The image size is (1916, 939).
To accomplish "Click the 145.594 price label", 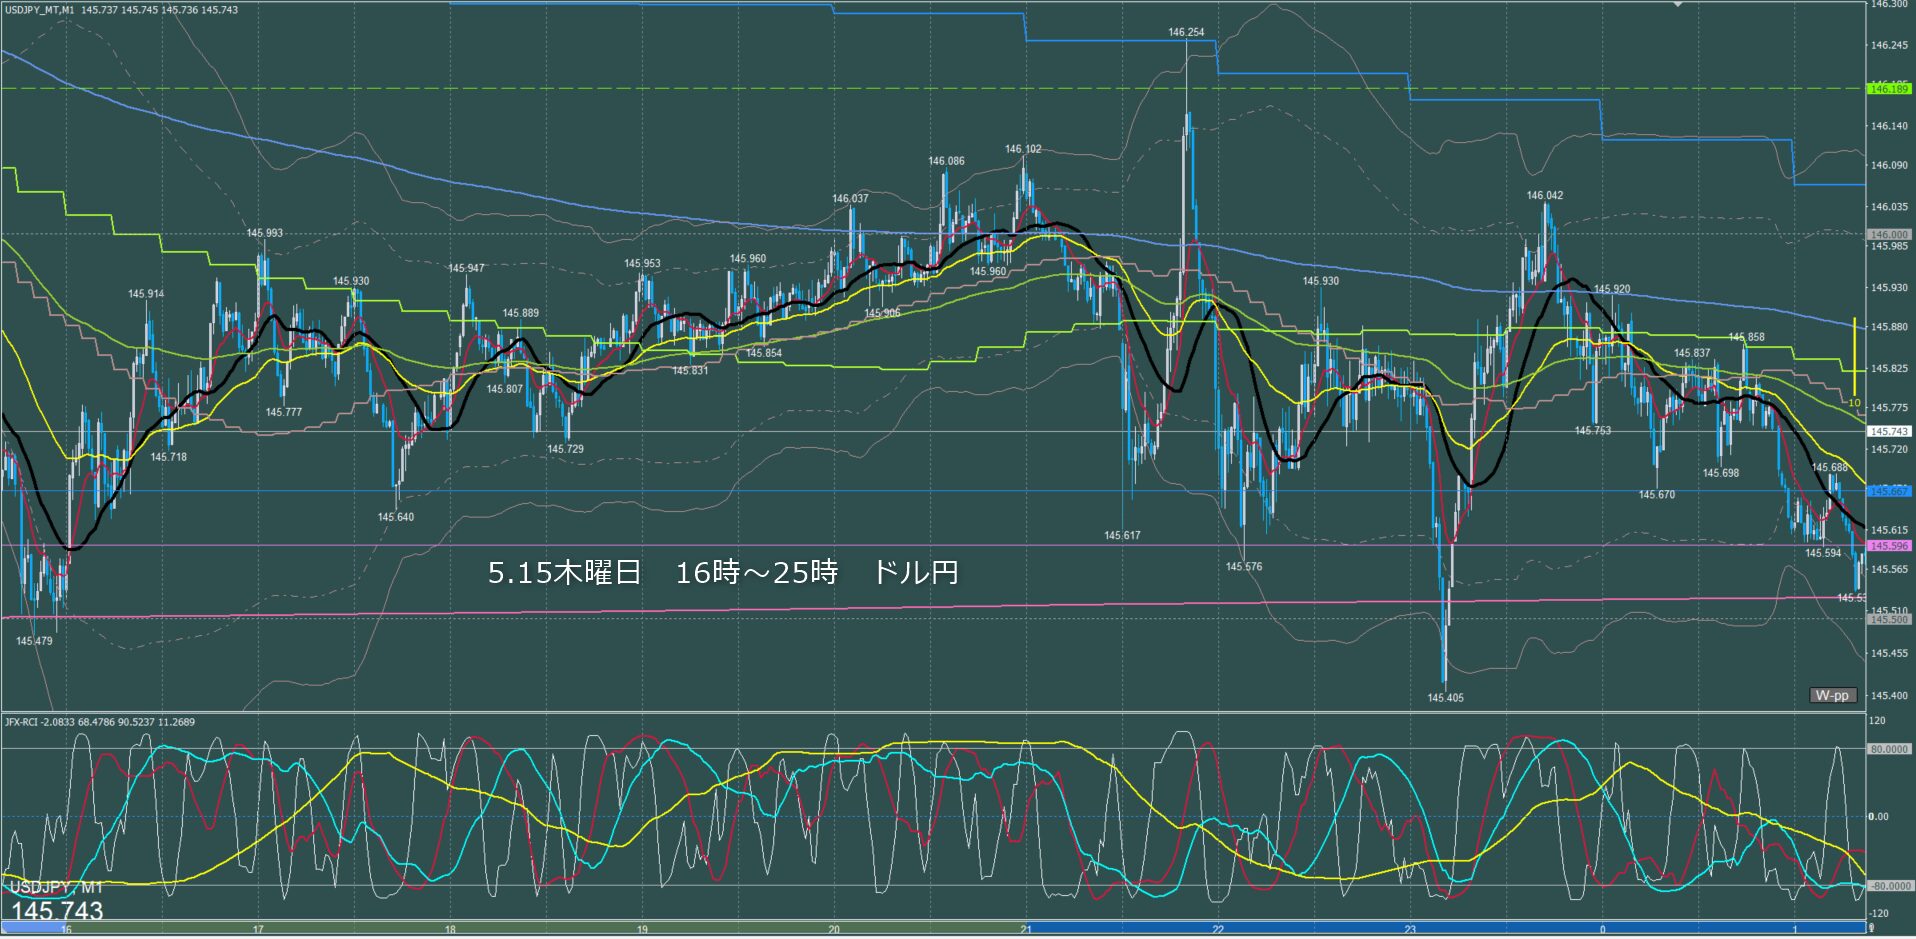I will pyautogui.click(x=1823, y=553).
